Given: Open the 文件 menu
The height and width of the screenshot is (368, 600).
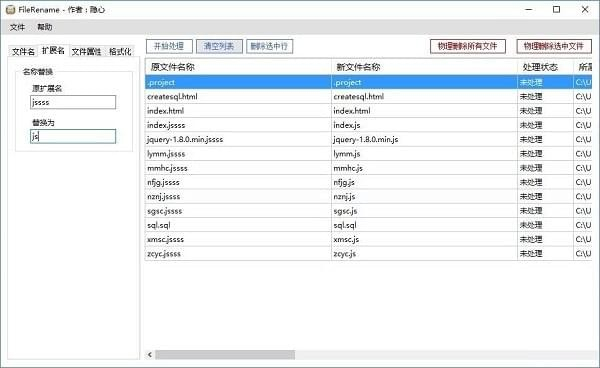Looking at the screenshot, I should (x=17, y=27).
